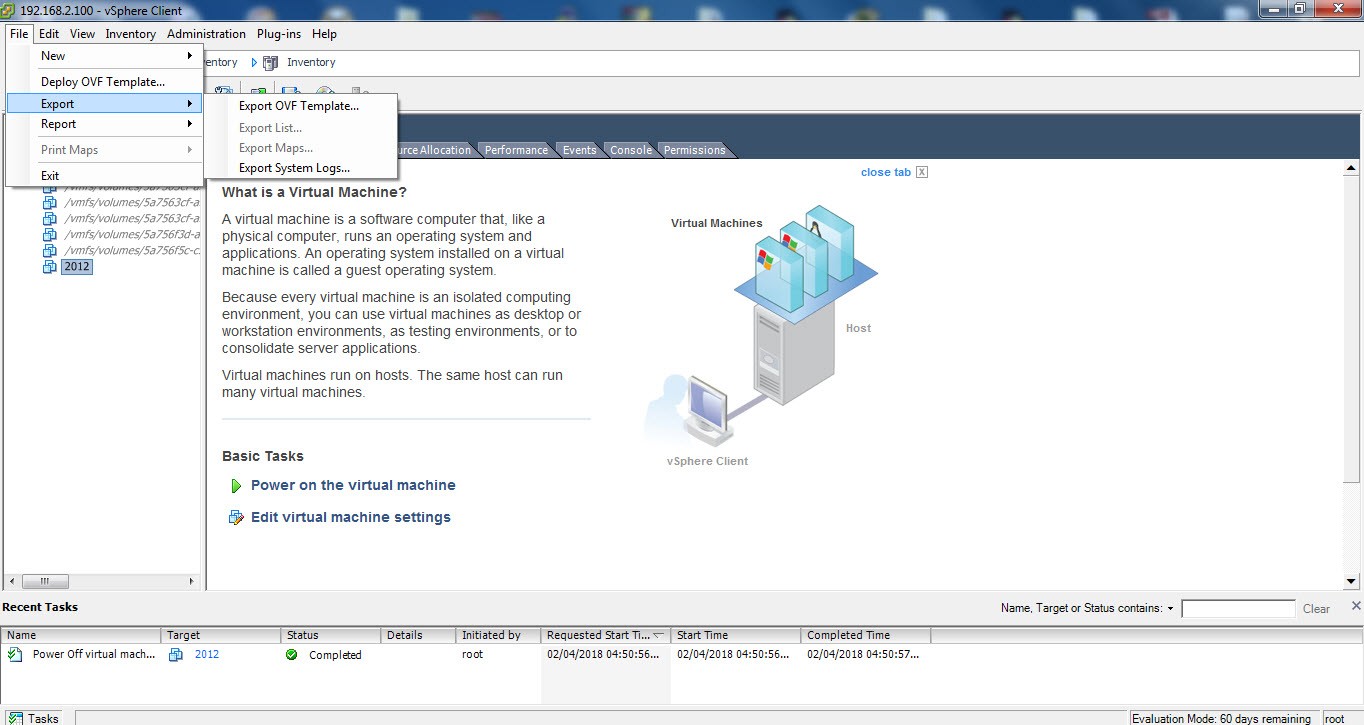The height and width of the screenshot is (725, 1364).
Task: Click the Details column header
Action: point(418,635)
